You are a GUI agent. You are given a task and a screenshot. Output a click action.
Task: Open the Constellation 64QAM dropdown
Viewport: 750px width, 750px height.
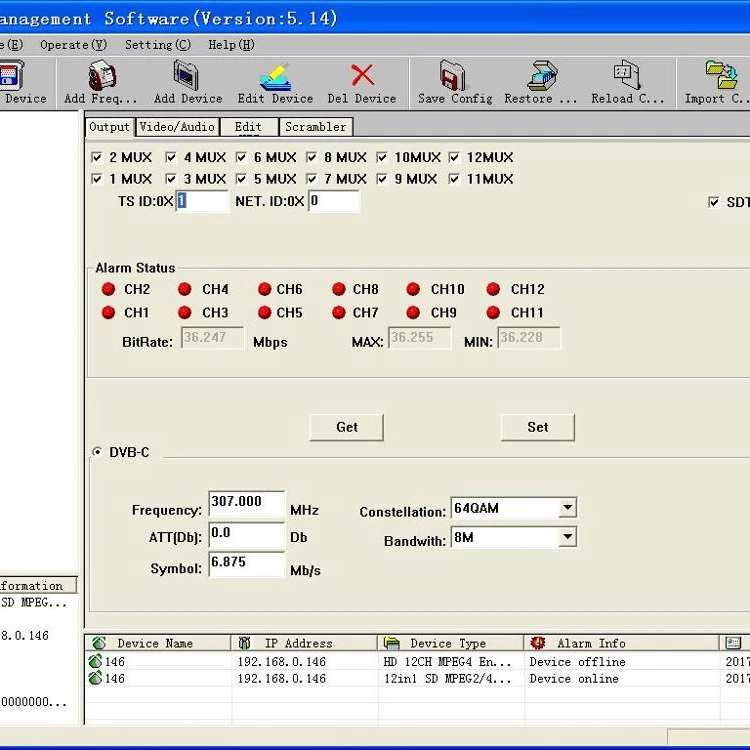567,508
